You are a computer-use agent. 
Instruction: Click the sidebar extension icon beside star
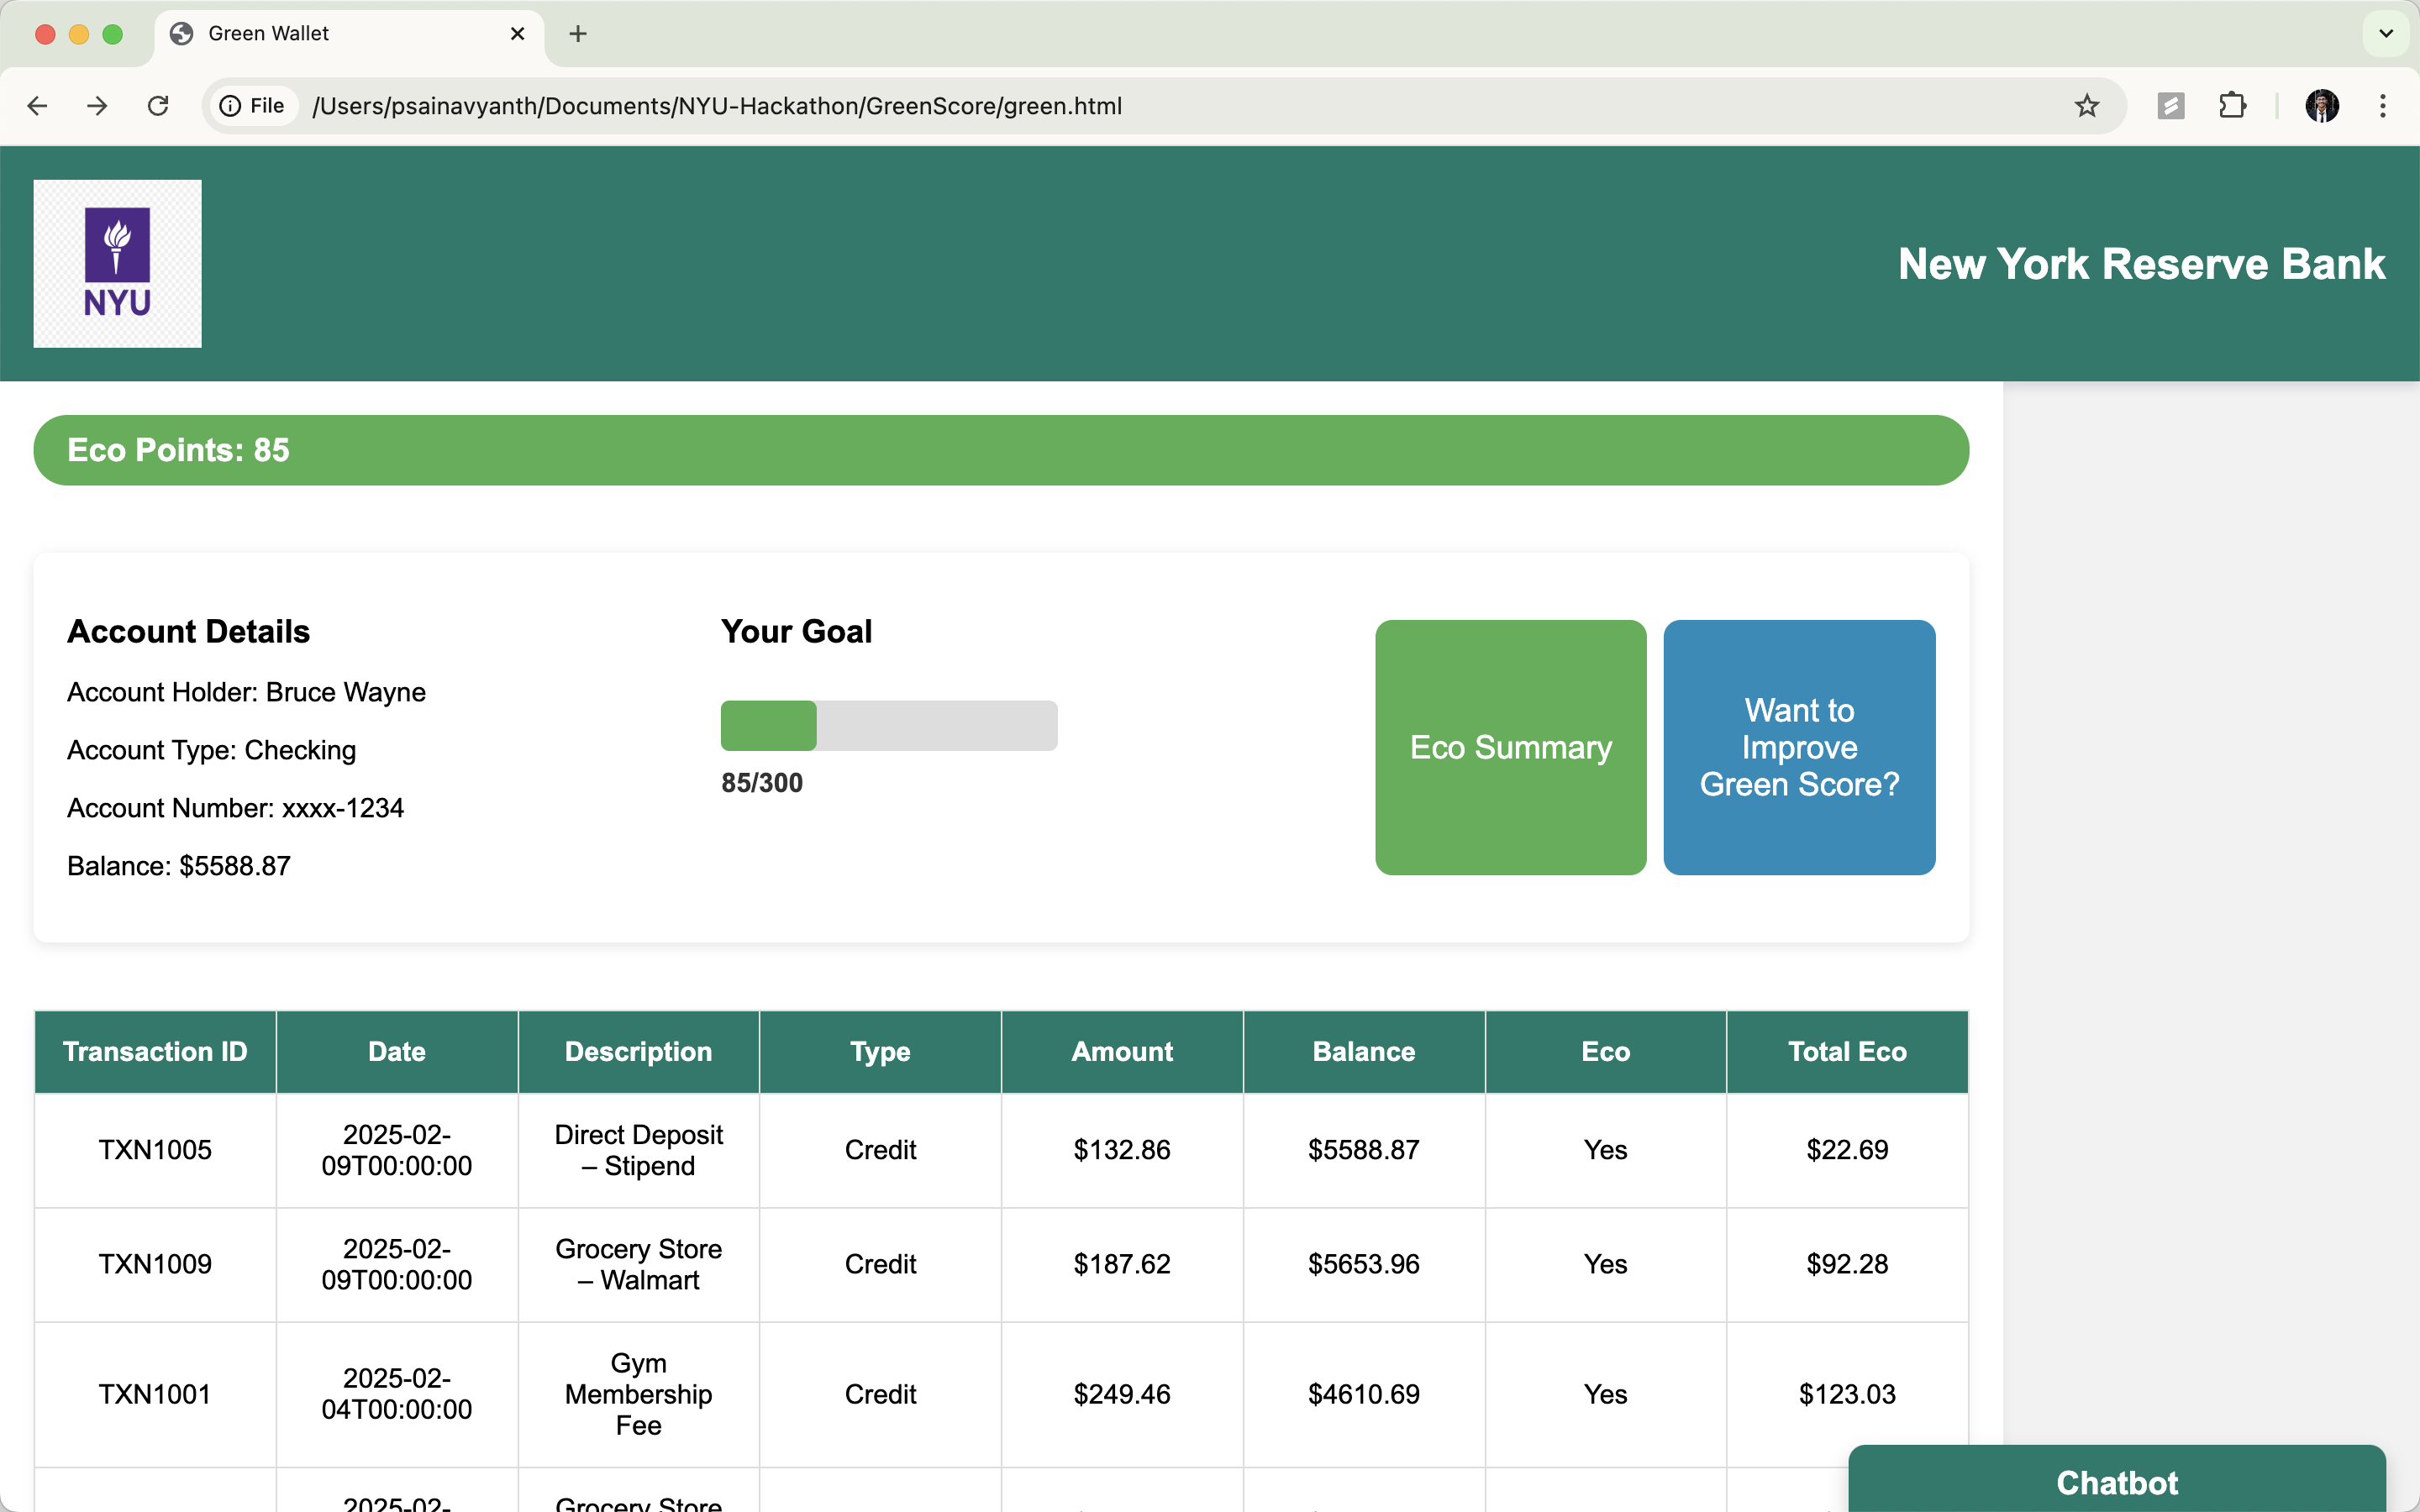[2170, 106]
